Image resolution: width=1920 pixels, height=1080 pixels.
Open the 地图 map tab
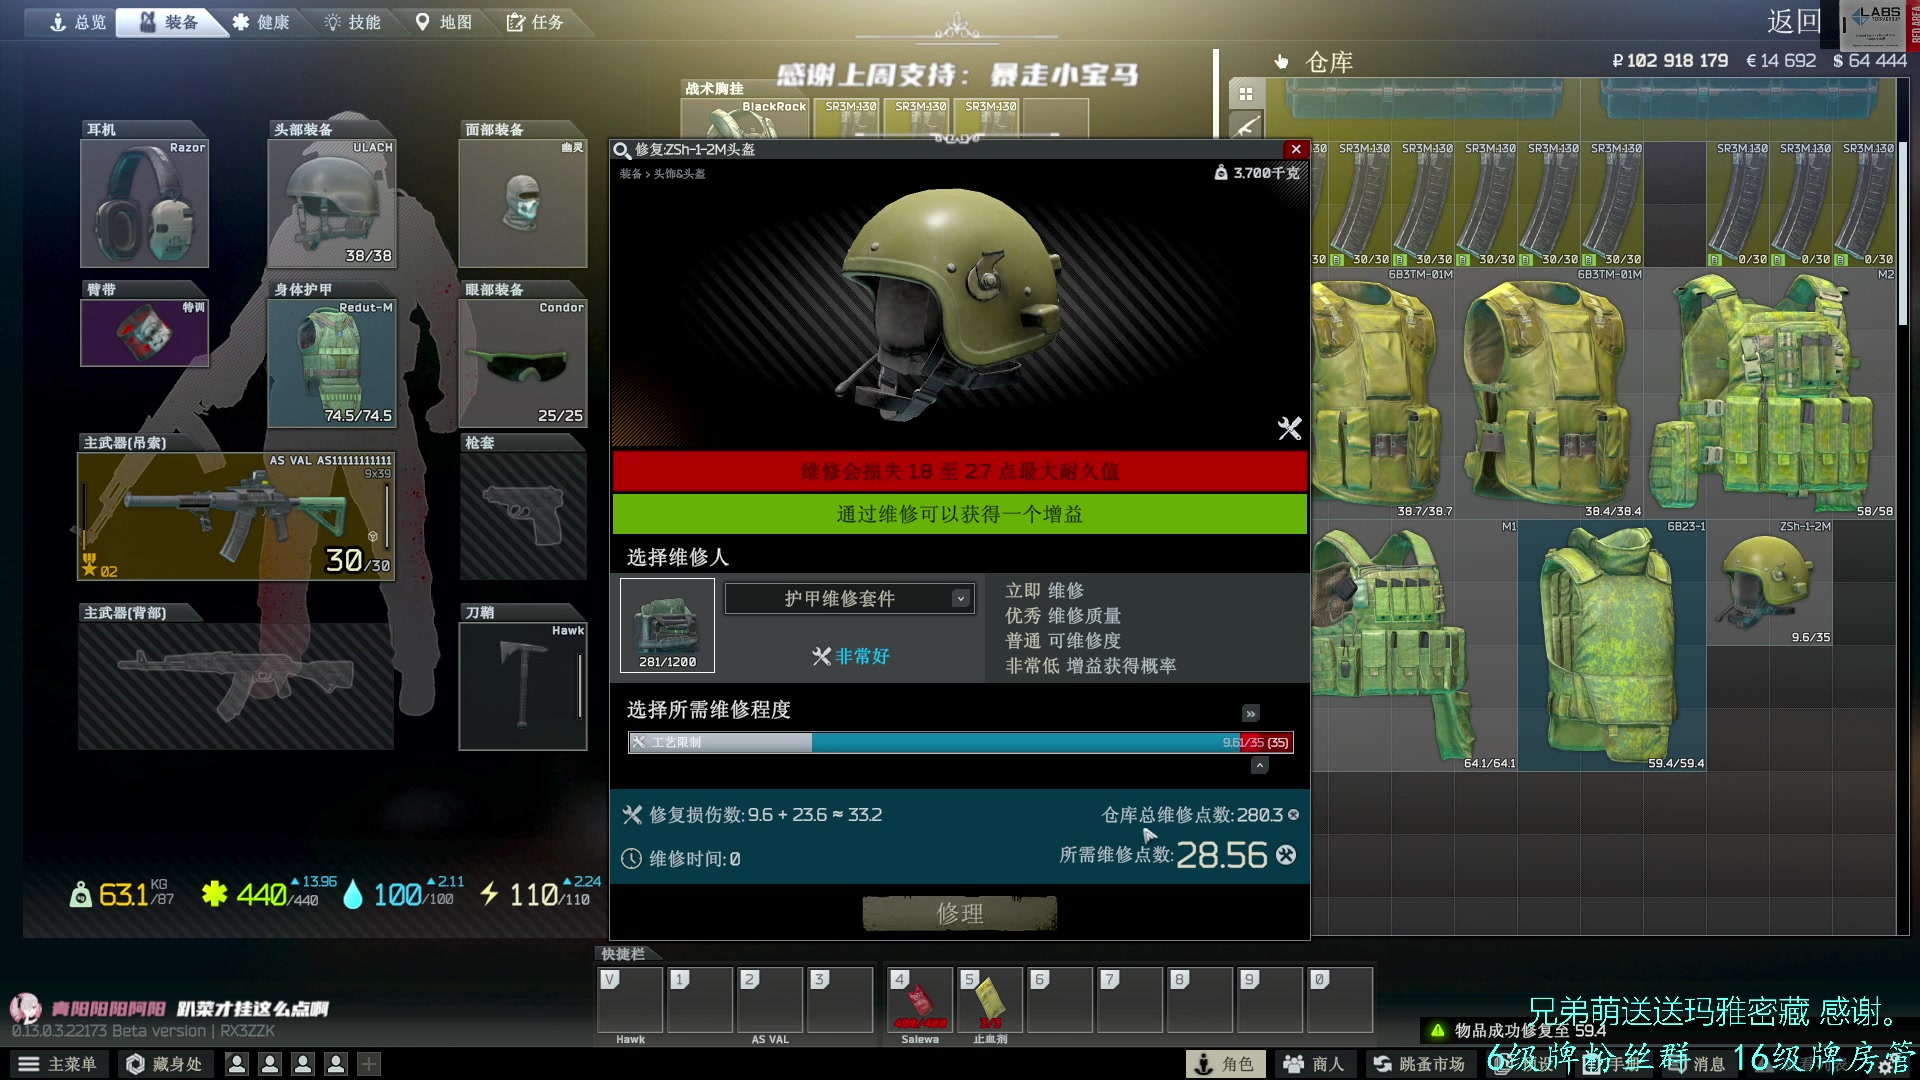(443, 22)
